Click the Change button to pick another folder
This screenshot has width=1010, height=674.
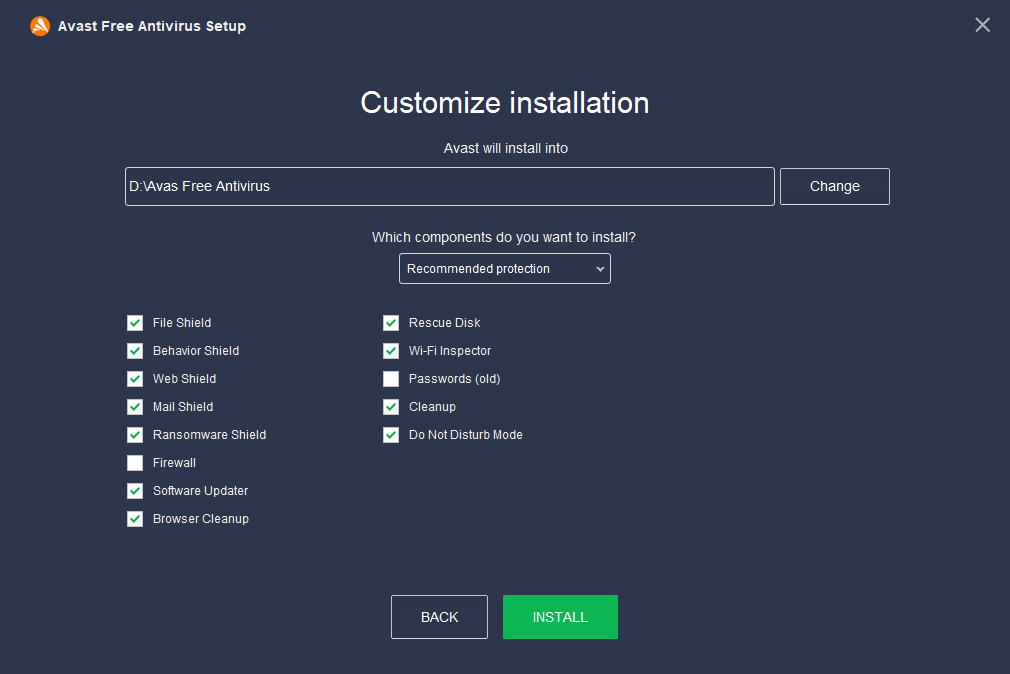(x=834, y=186)
